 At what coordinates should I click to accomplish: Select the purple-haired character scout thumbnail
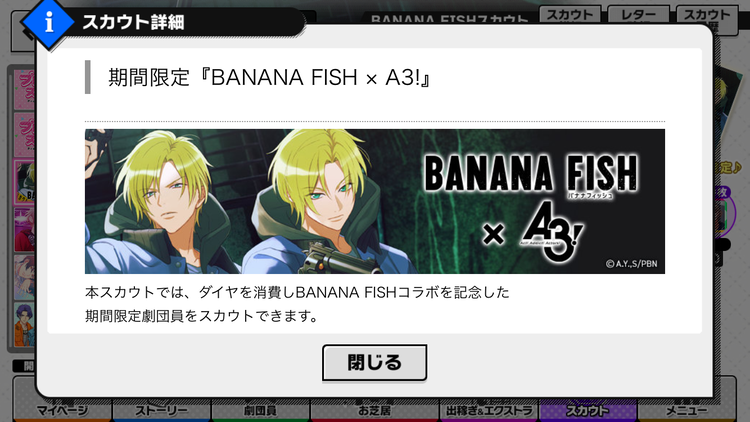[x=24, y=324]
